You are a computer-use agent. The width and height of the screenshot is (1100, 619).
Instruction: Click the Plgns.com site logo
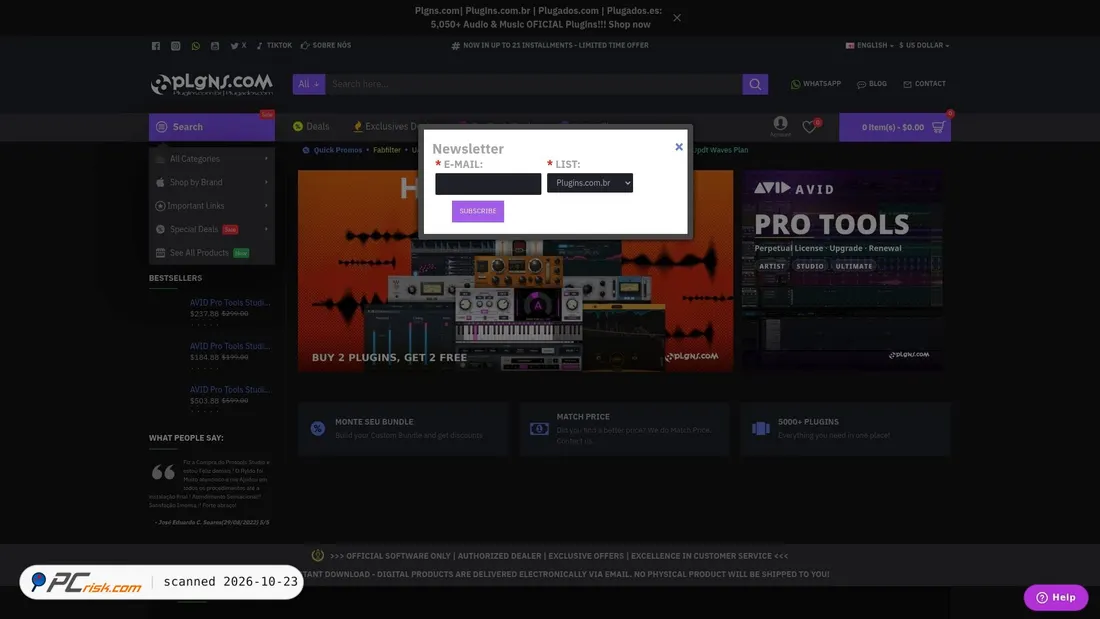pos(211,84)
